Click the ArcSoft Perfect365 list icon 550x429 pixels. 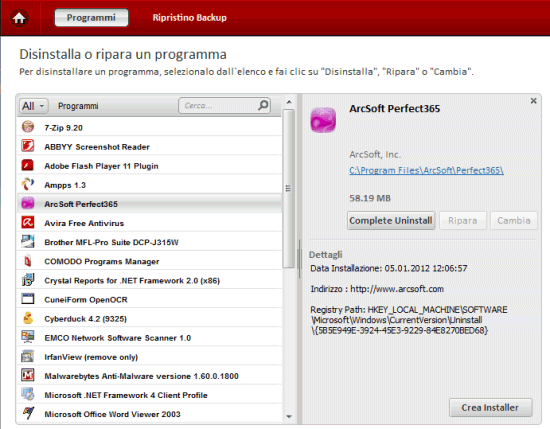28,203
